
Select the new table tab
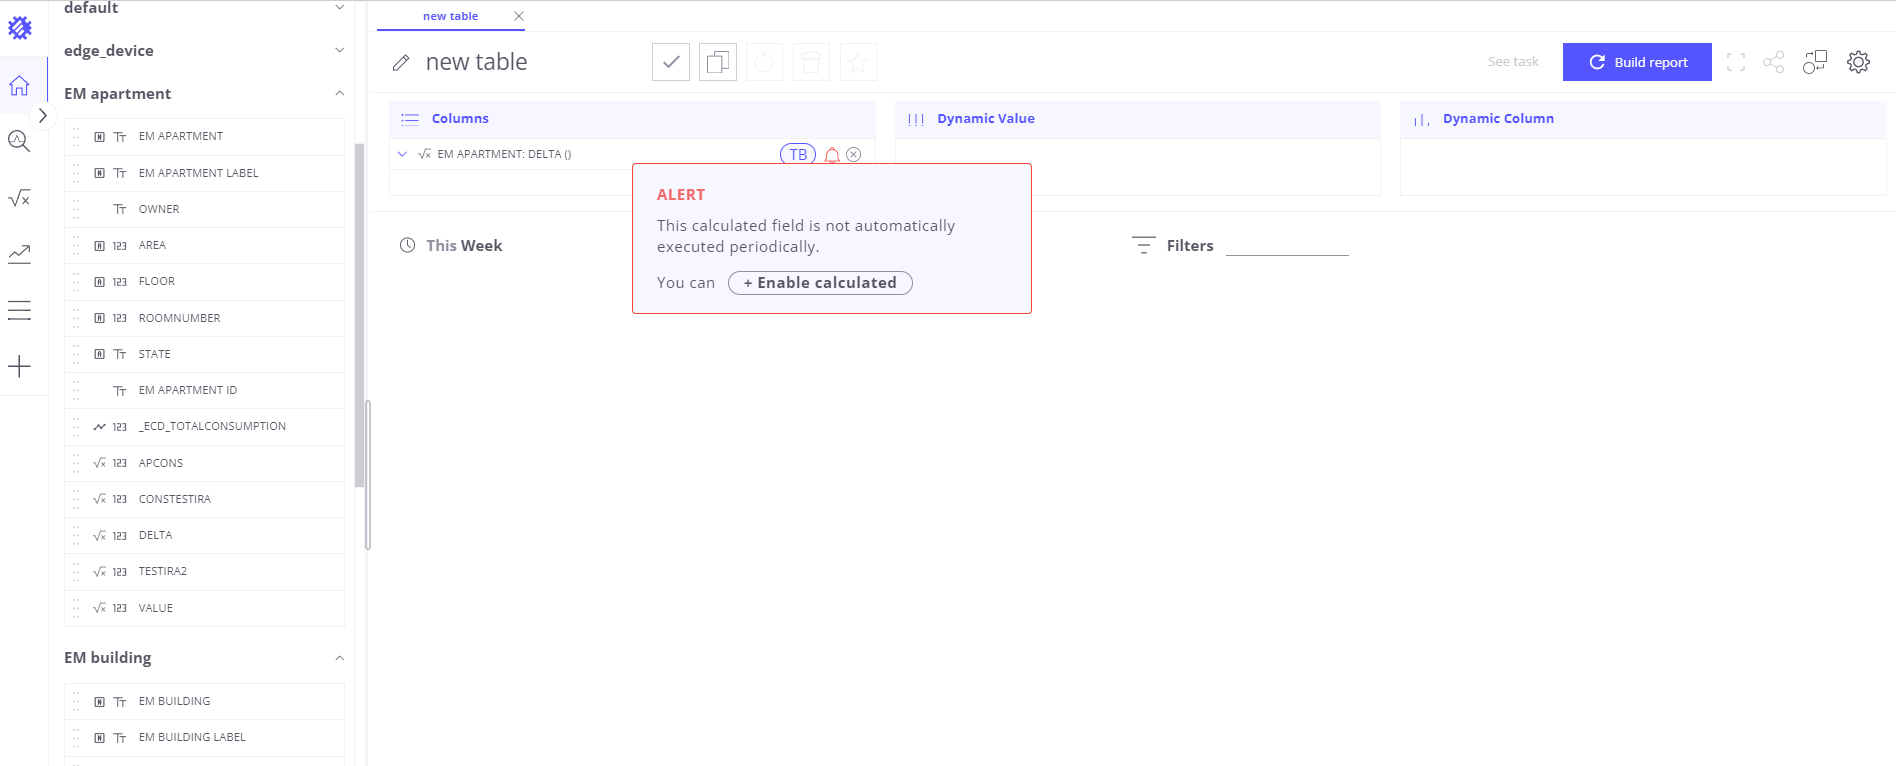[x=450, y=16]
